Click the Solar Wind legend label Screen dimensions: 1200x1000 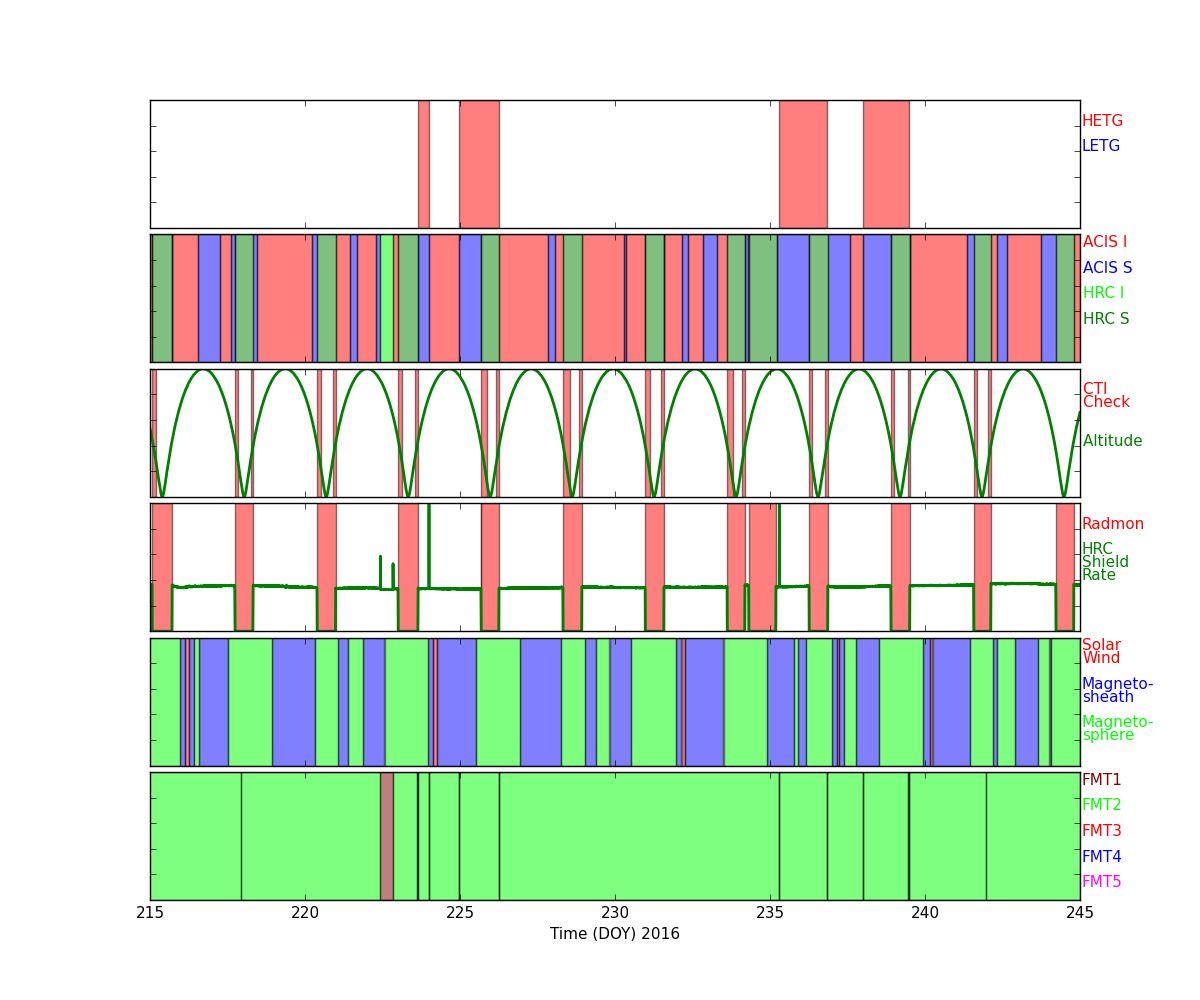[1101, 652]
